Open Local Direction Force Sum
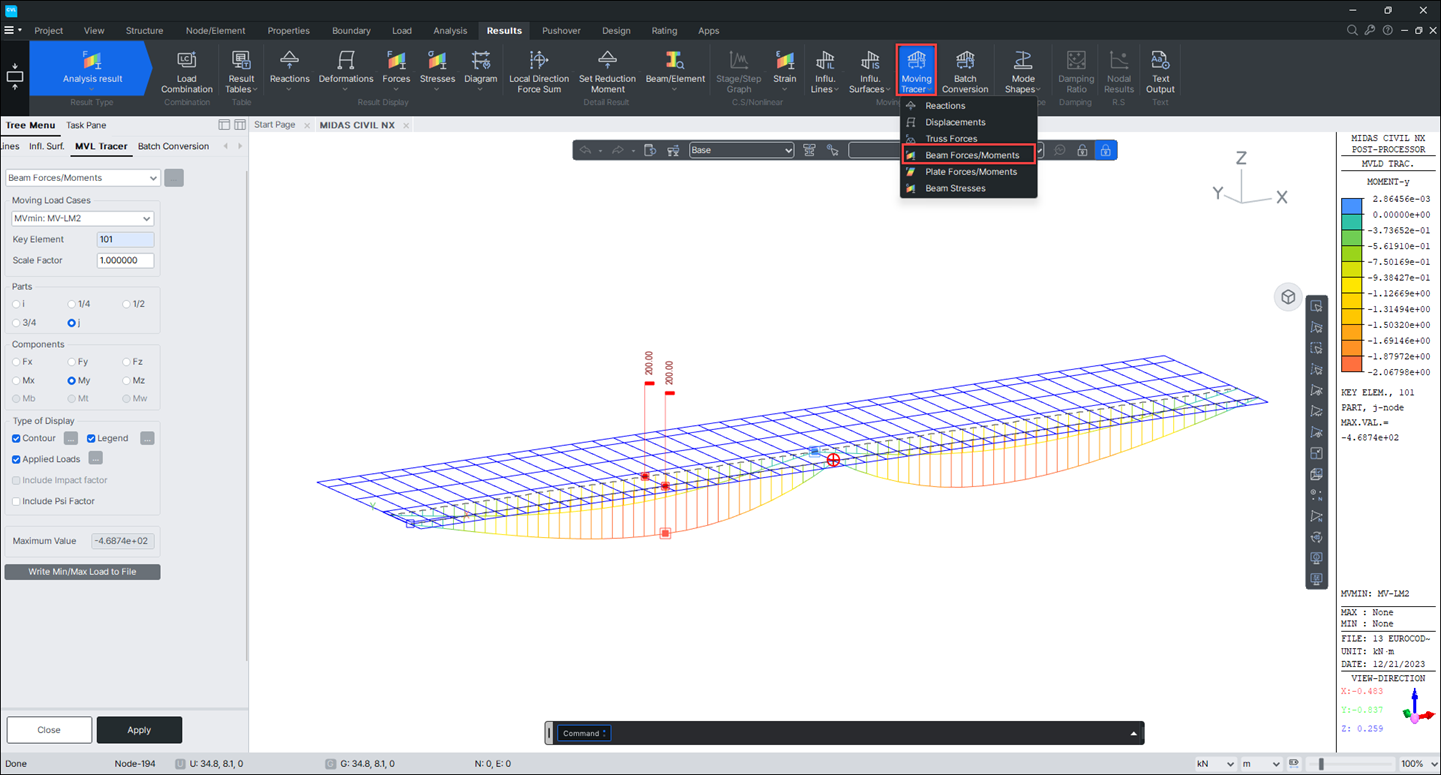Screen dimensions: 1441x775 [539, 71]
